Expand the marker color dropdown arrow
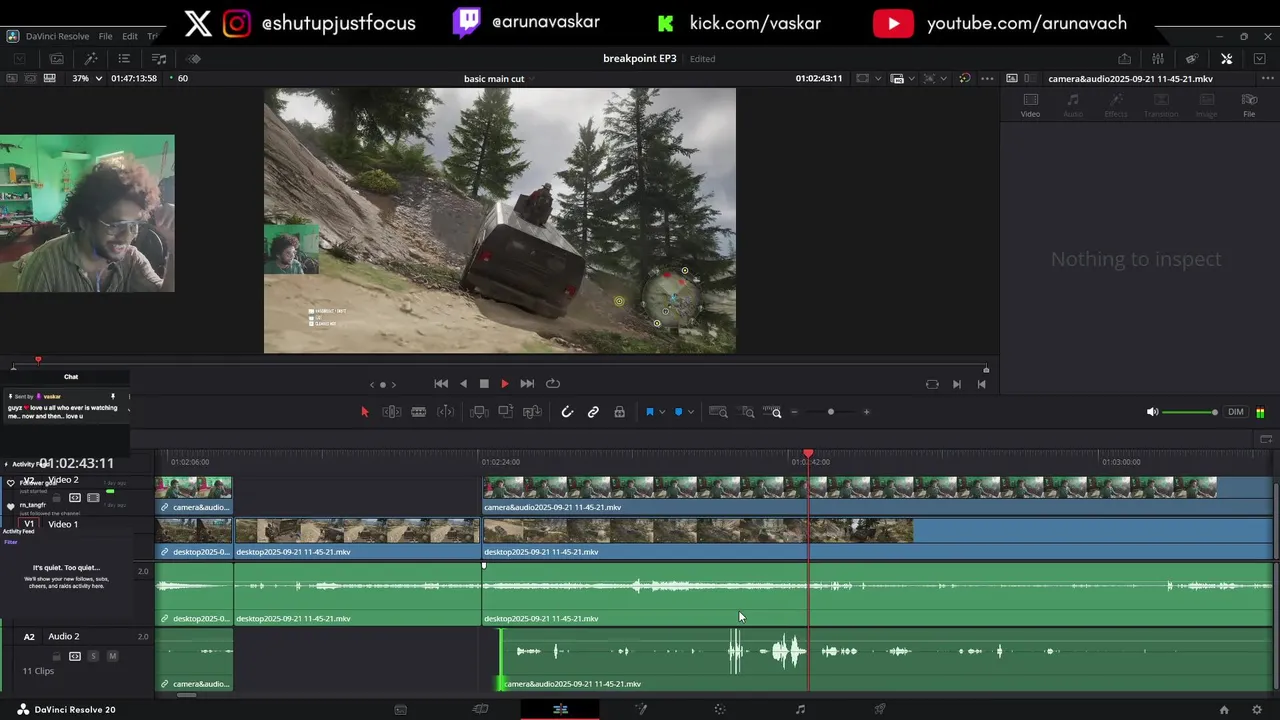Viewport: 1280px width, 720px height. click(x=691, y=412)
